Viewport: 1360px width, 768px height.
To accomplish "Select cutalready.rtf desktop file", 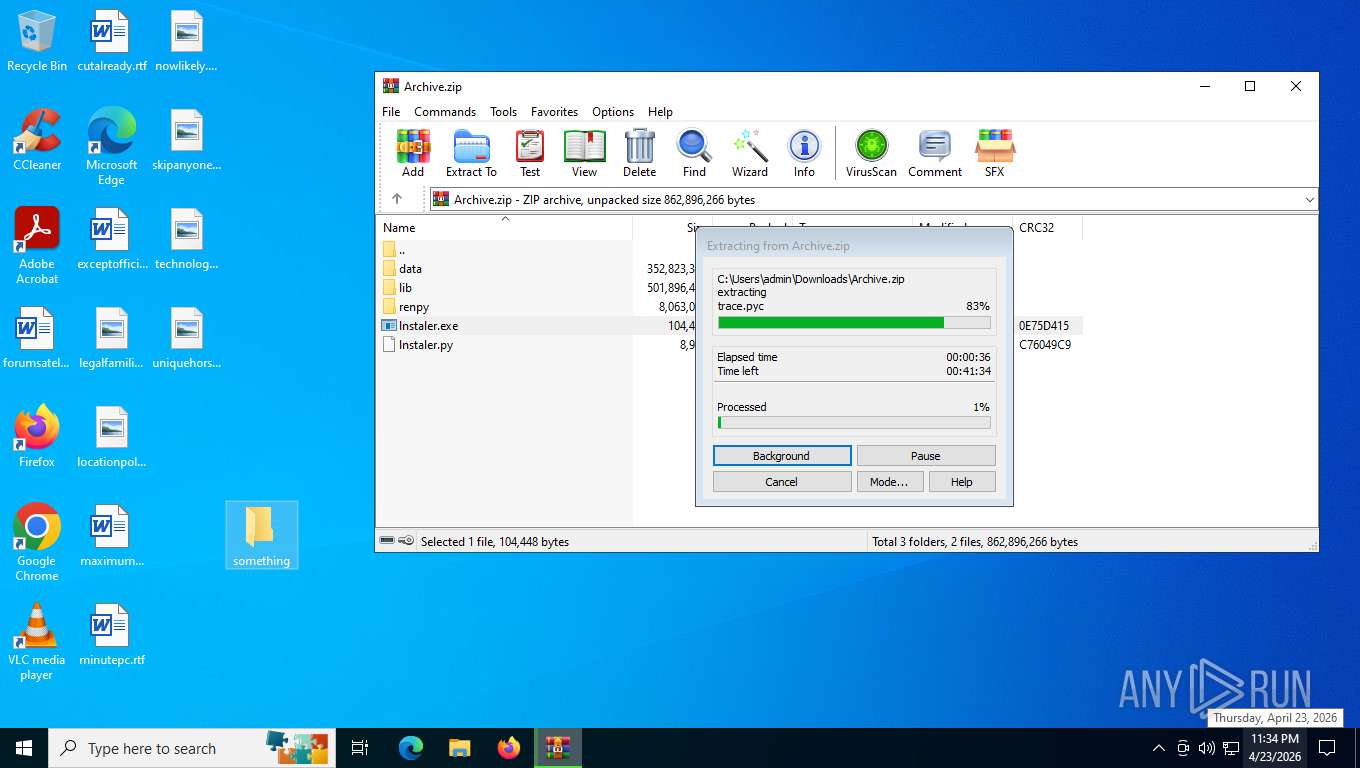I will [x=111, y=42].
